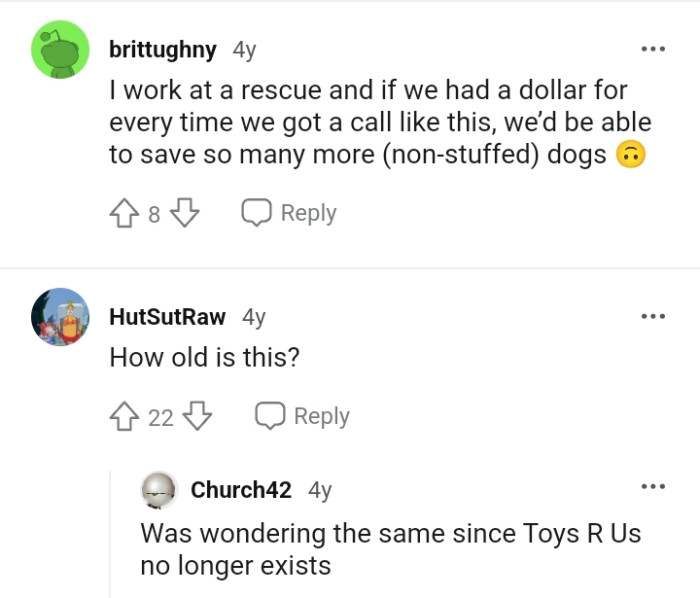Visit HutSutRaw's username link
The width and height of the screenshot is (700, 598).
168,317
